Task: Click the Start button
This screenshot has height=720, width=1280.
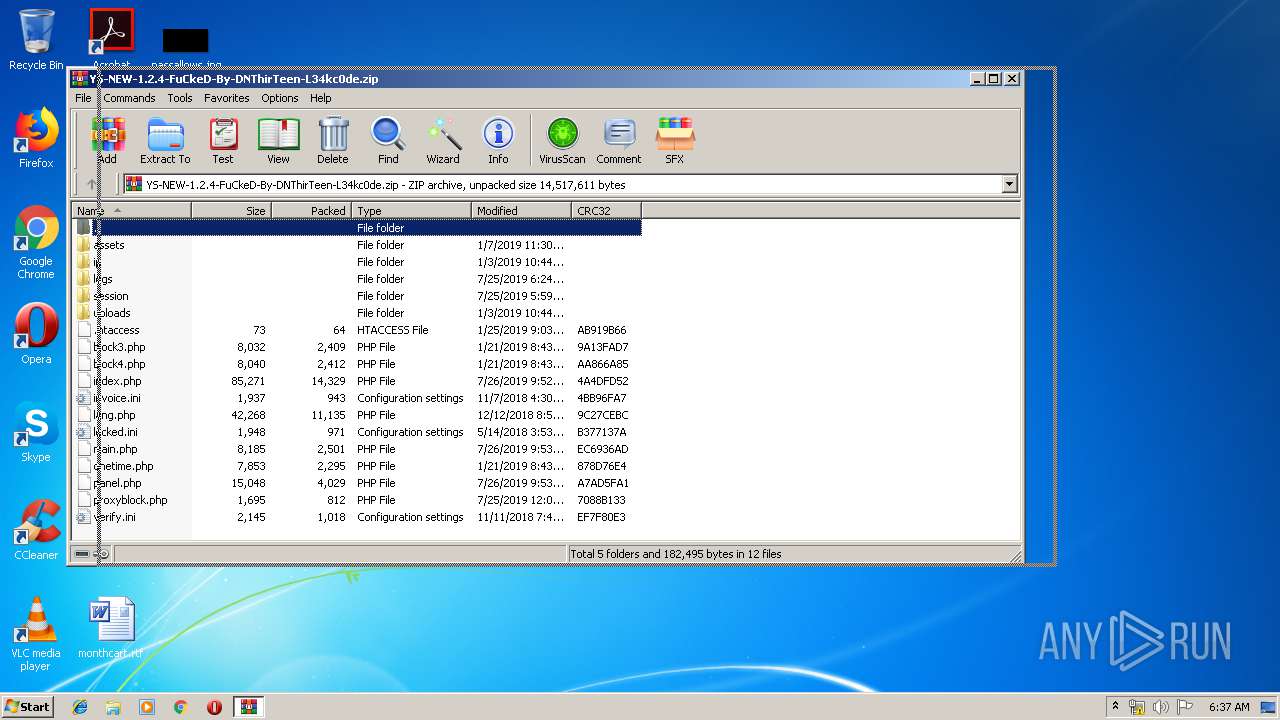Action: tap(28, 707)
